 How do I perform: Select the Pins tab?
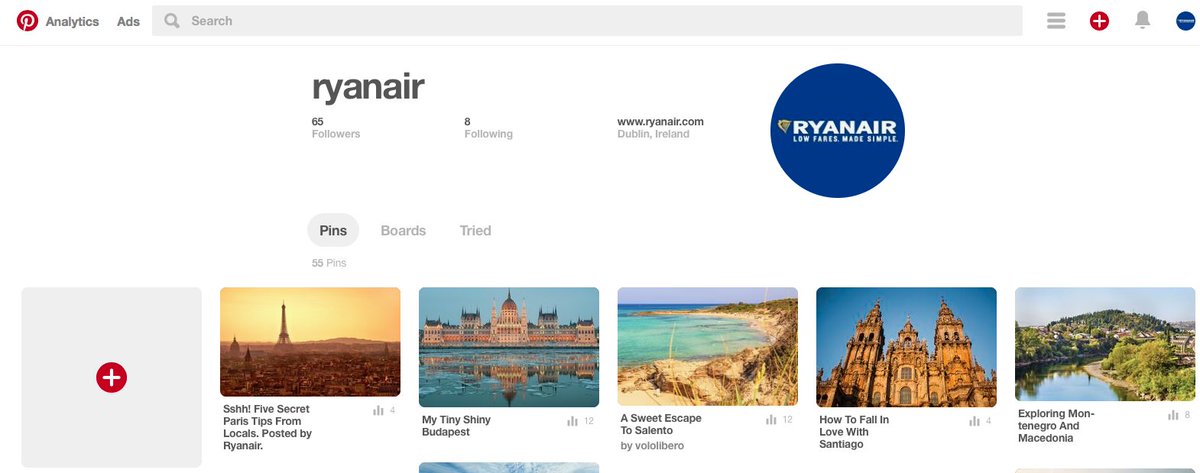click(x=333, y=230)
